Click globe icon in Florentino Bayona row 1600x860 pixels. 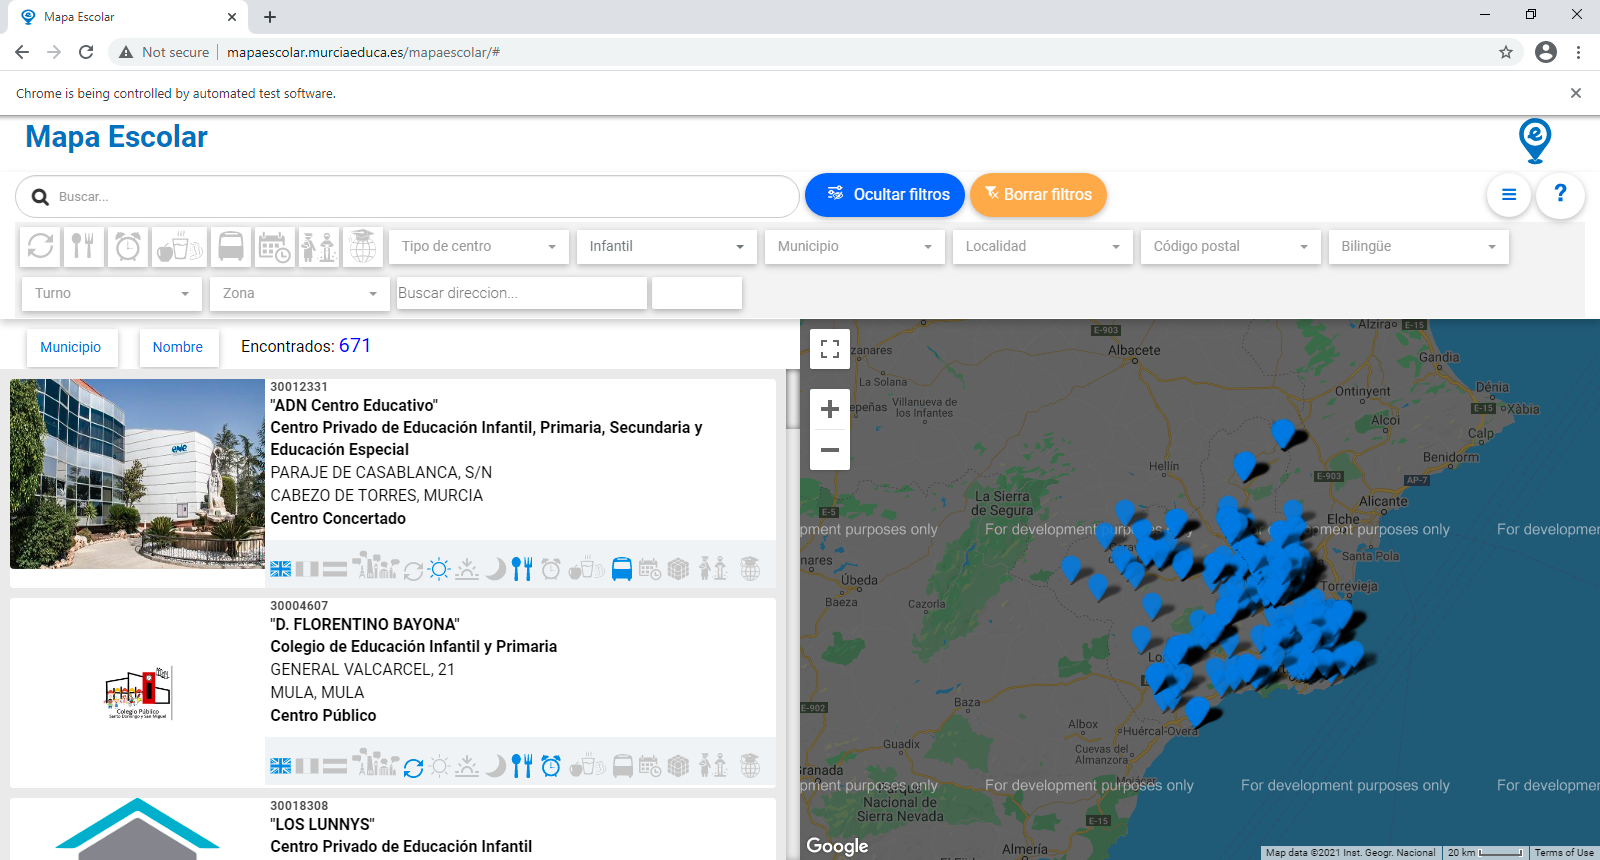point(750,766)
